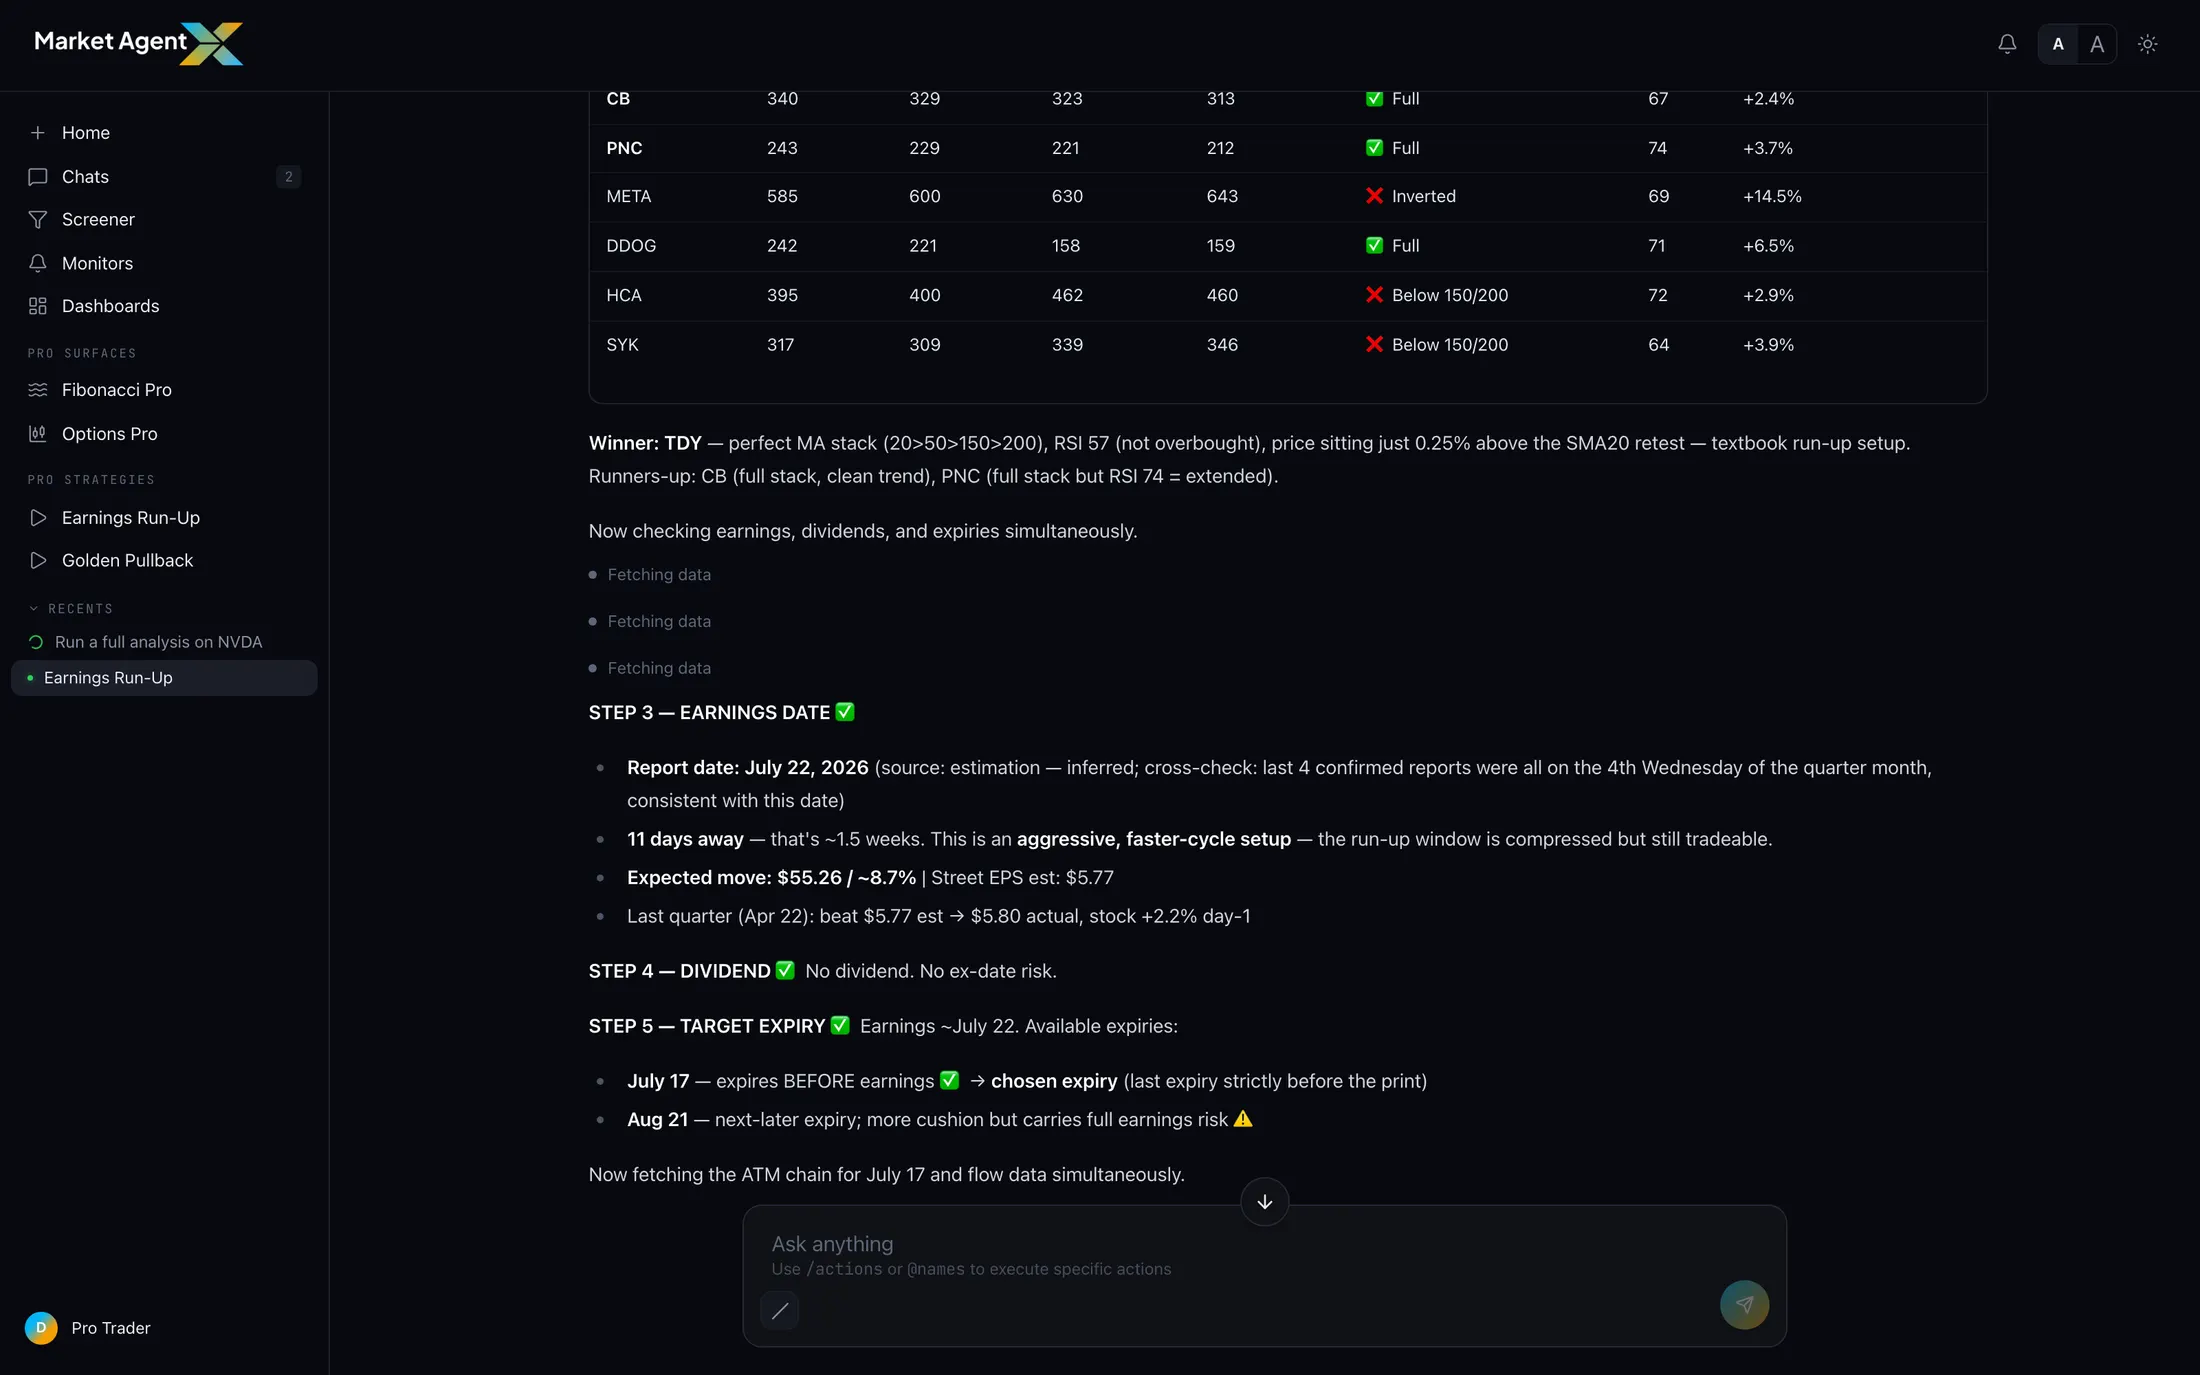Click the Aug 21 warning triangle icon
The image size is (2200, 1375).
[1243, 1119]
